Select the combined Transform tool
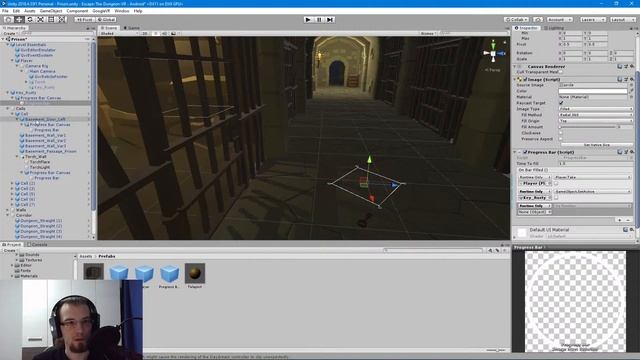Viewport: 640px width, 360px height. (62, 20)
